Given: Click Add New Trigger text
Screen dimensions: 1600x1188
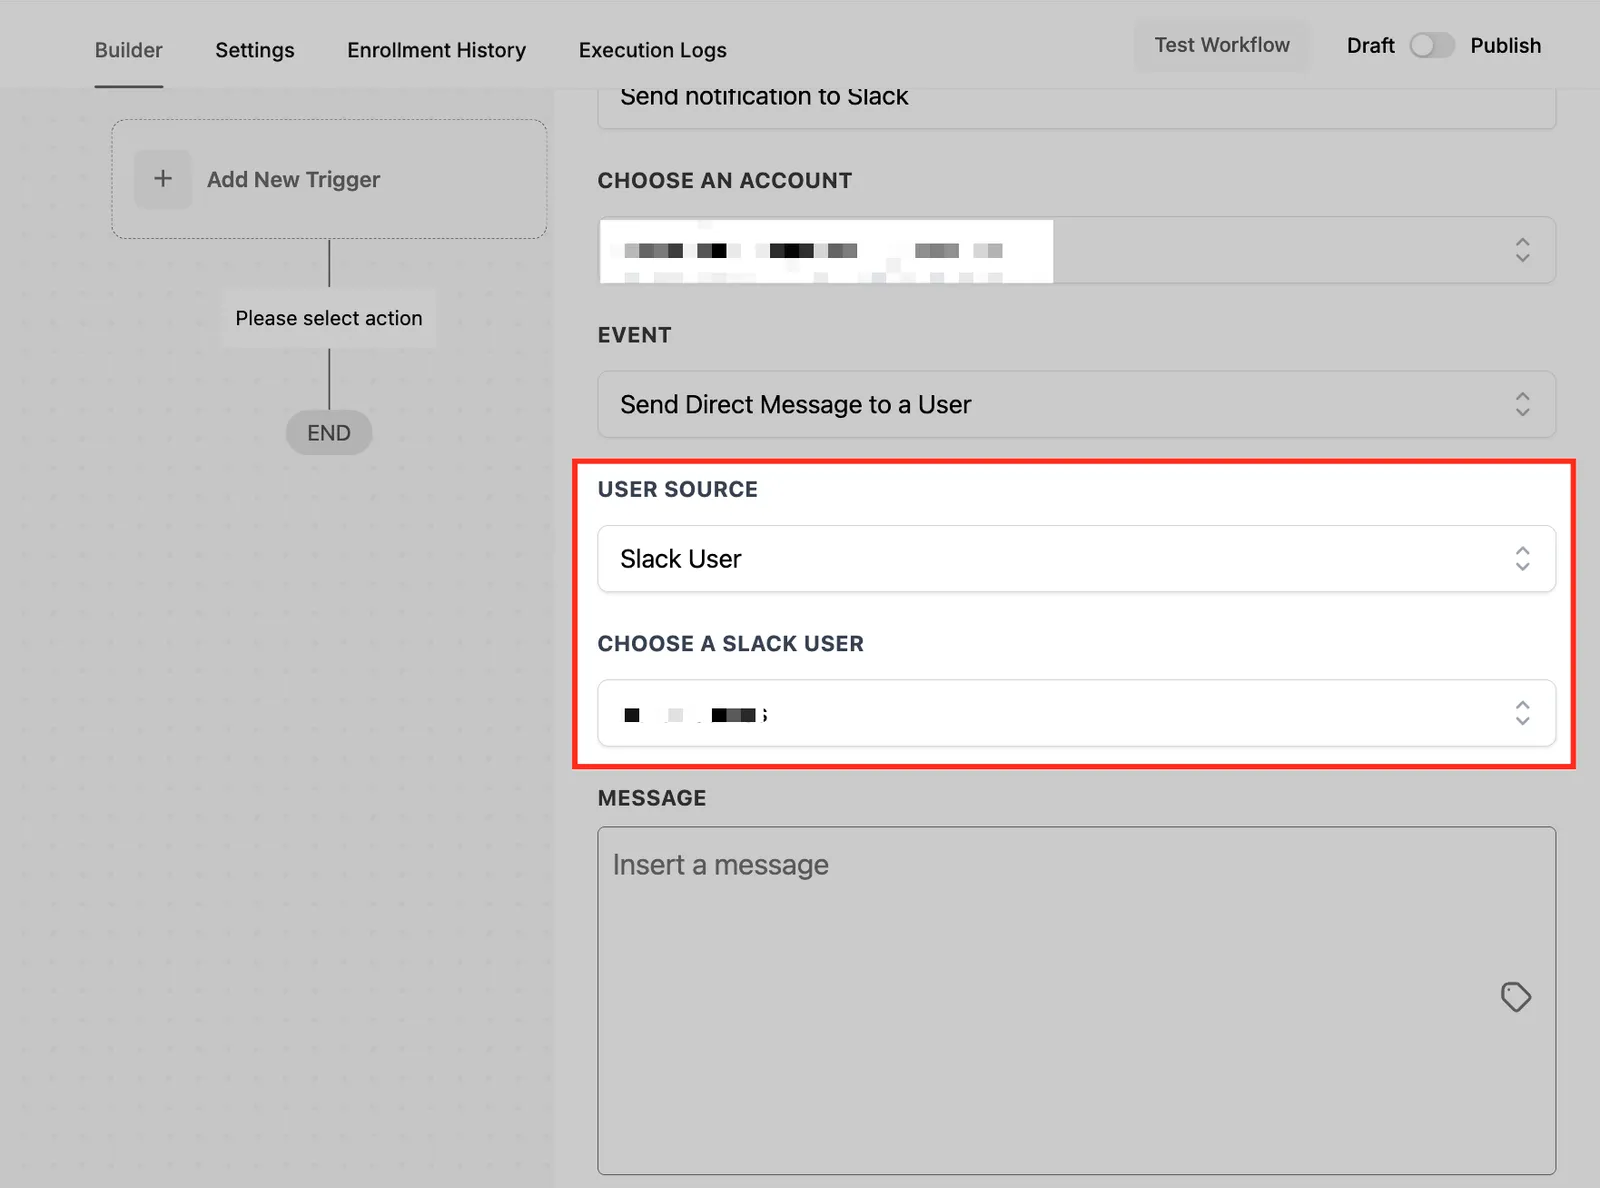Looking at the screenshot, I should pyautogui.click(x=294, y=179).
